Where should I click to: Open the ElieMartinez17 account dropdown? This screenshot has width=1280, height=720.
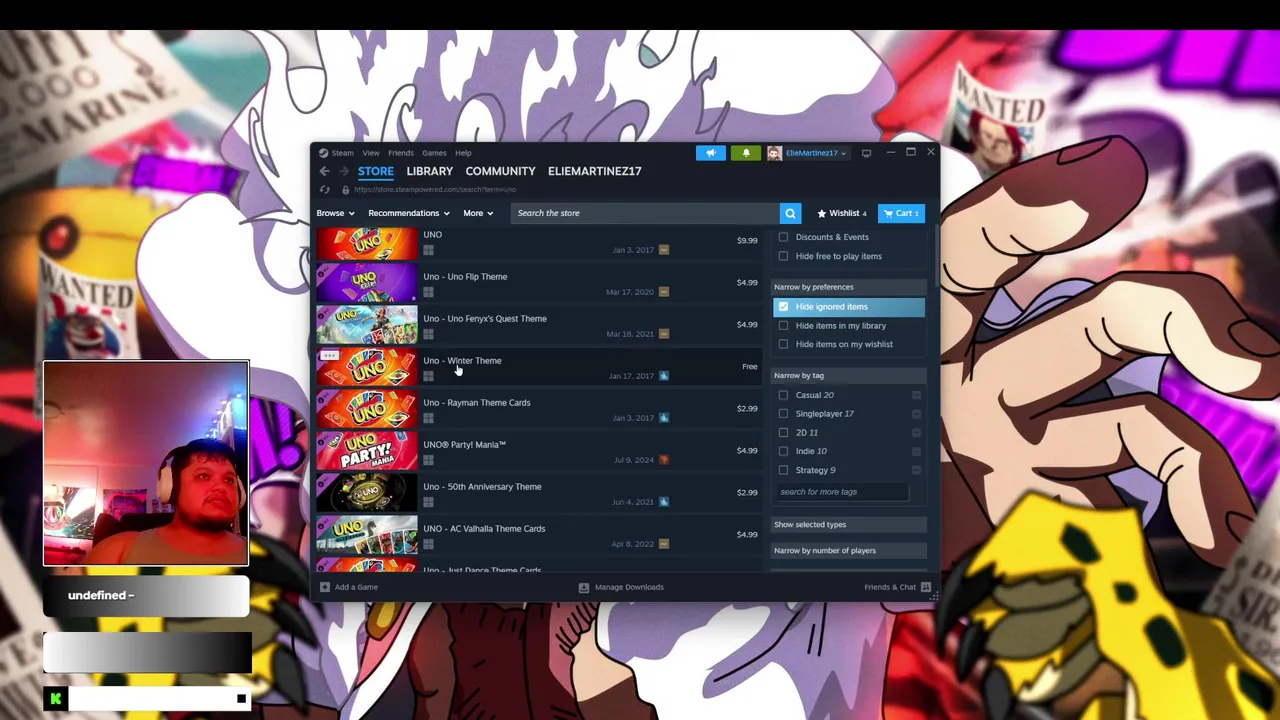[x=816, y=153]
